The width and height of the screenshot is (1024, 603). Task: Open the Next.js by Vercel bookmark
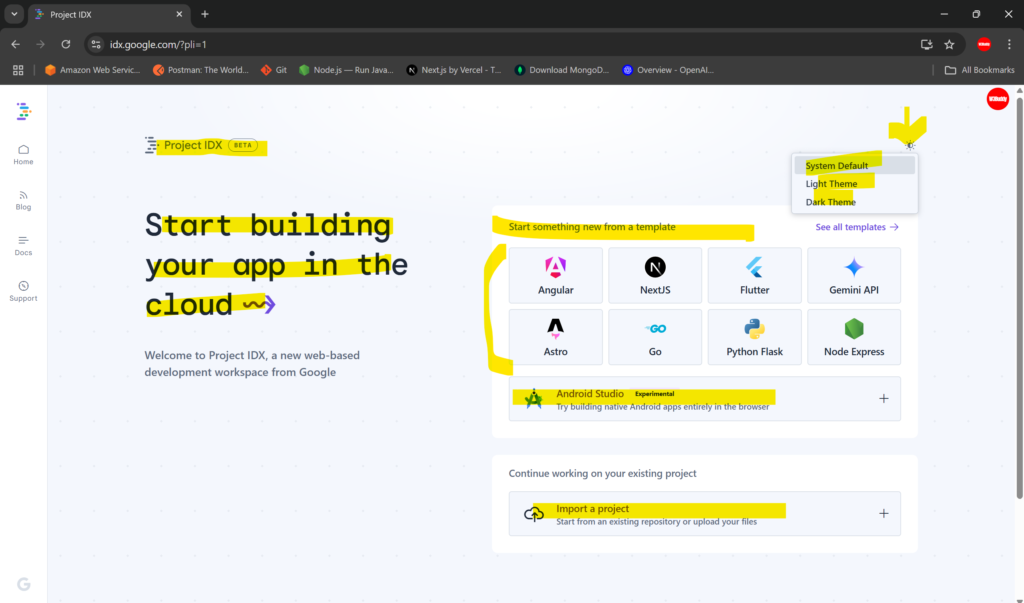454,70
